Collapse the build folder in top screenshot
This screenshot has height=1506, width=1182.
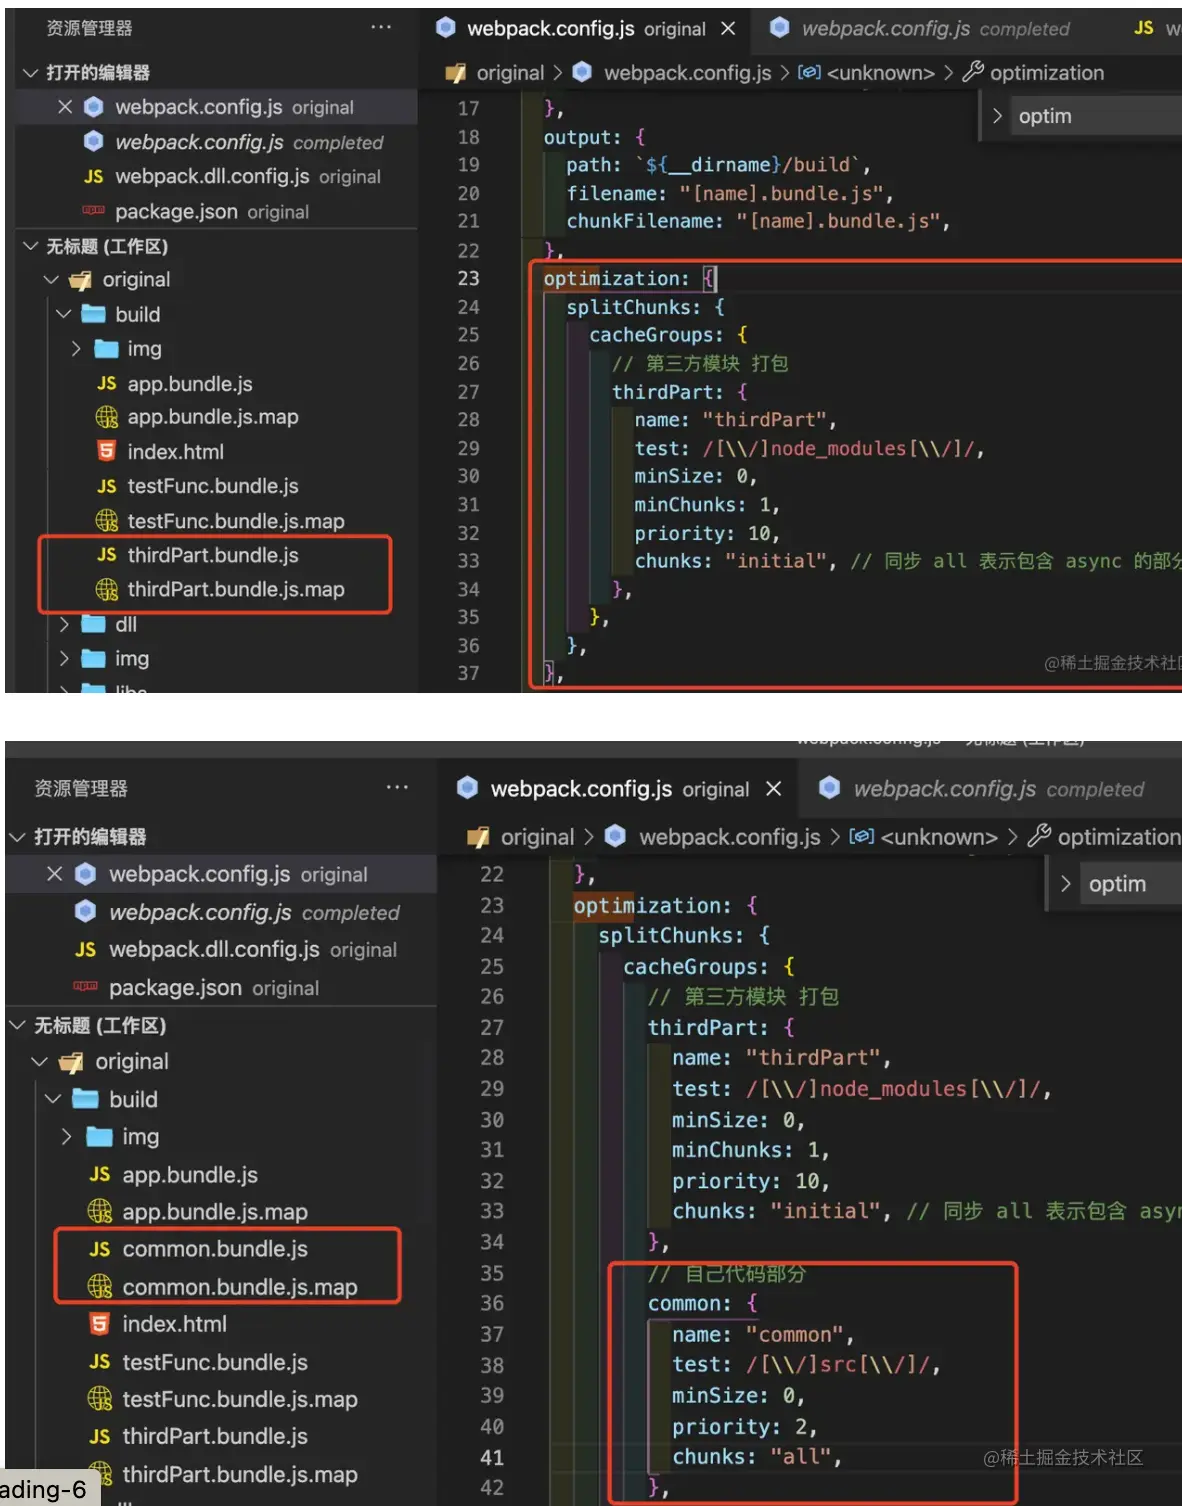[64, 314]
